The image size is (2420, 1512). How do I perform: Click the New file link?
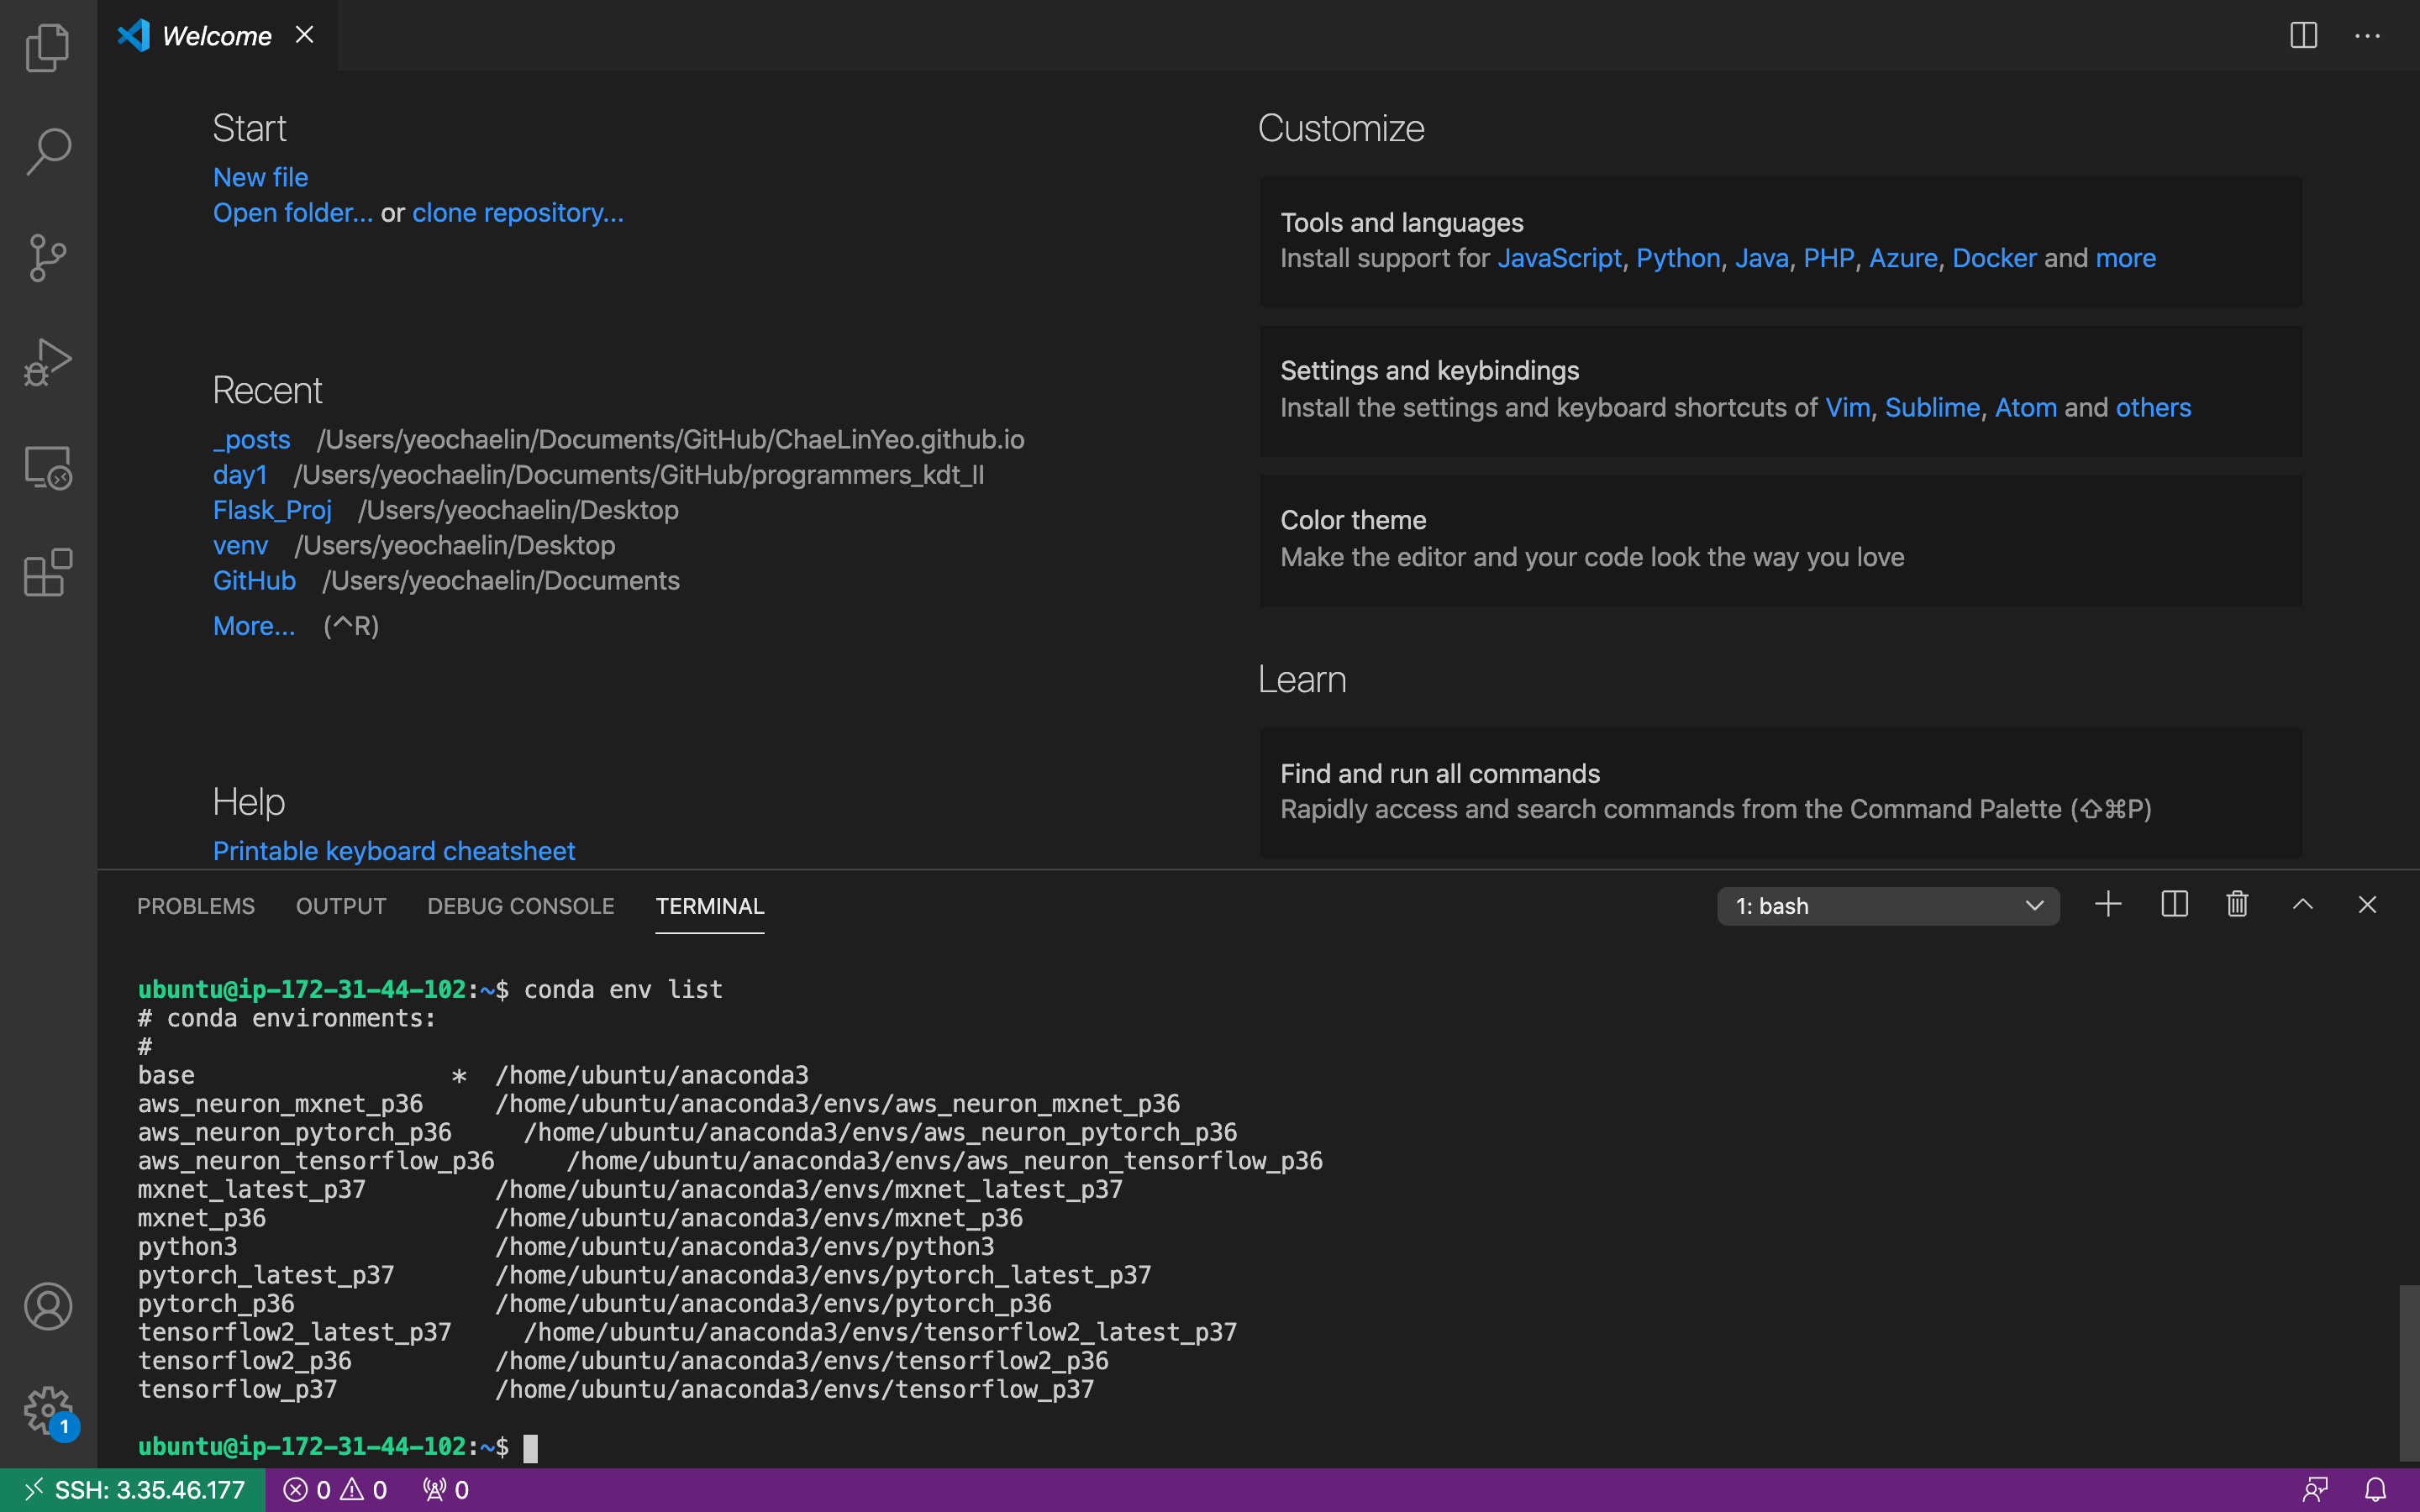point(261,177)
